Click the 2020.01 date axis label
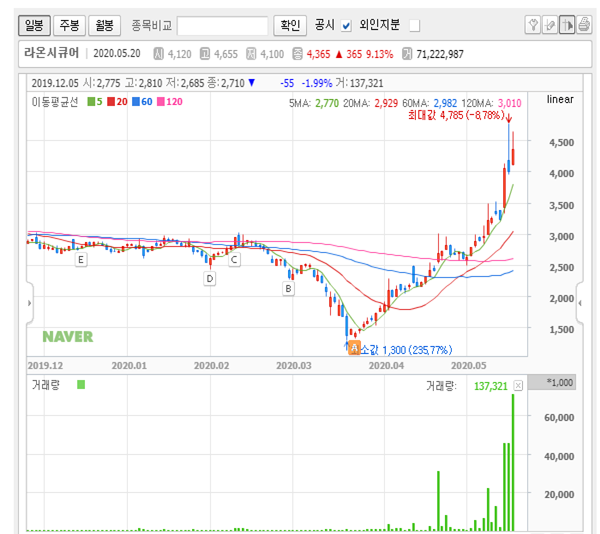 click(129, 366)
